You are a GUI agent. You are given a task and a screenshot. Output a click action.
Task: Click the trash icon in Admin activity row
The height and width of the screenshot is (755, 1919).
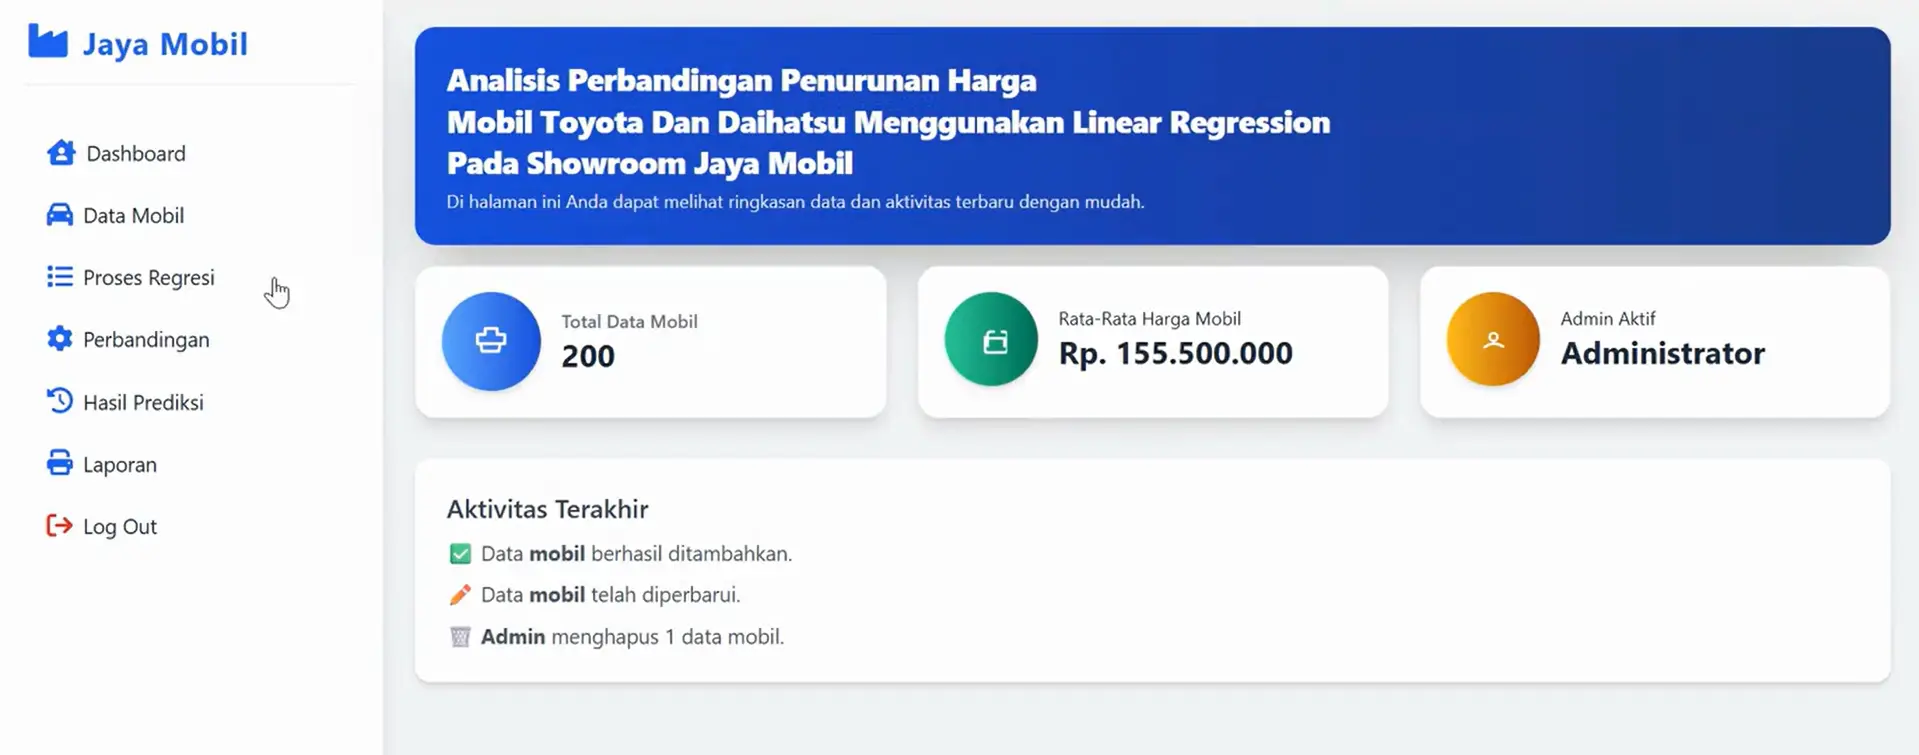click(460, 636)
